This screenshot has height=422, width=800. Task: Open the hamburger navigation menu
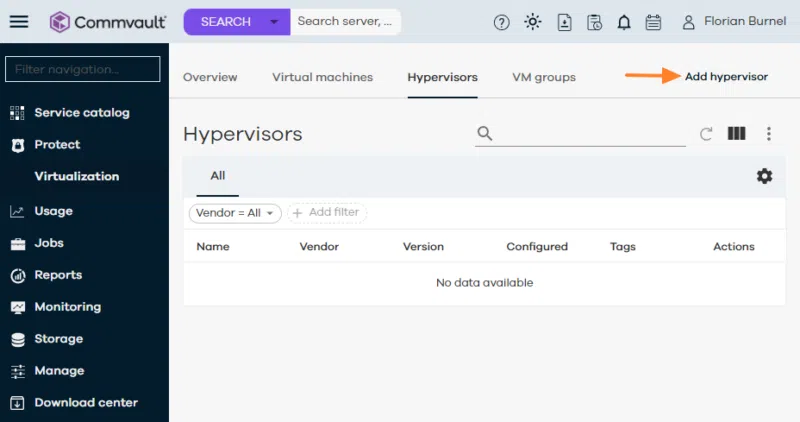point(19,22)
